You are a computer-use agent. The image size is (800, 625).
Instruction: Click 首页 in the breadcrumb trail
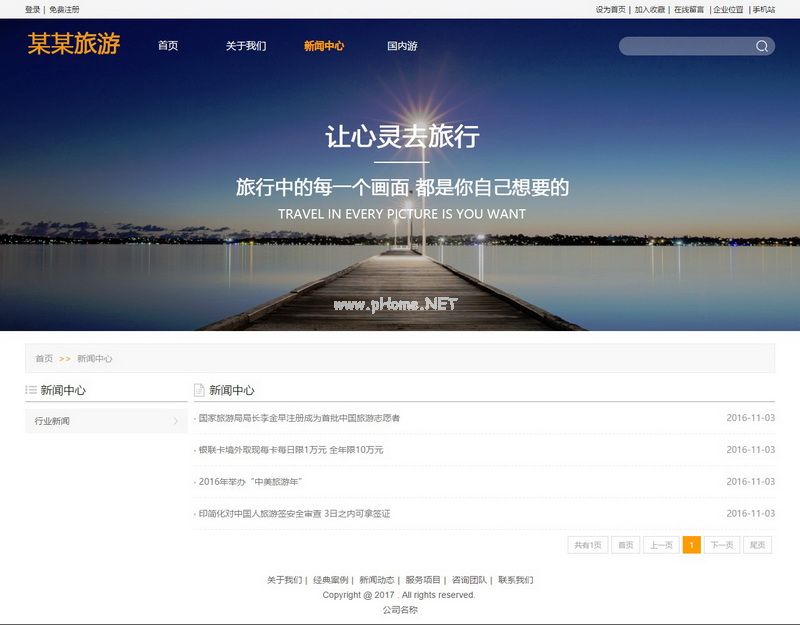click(44, 359)
